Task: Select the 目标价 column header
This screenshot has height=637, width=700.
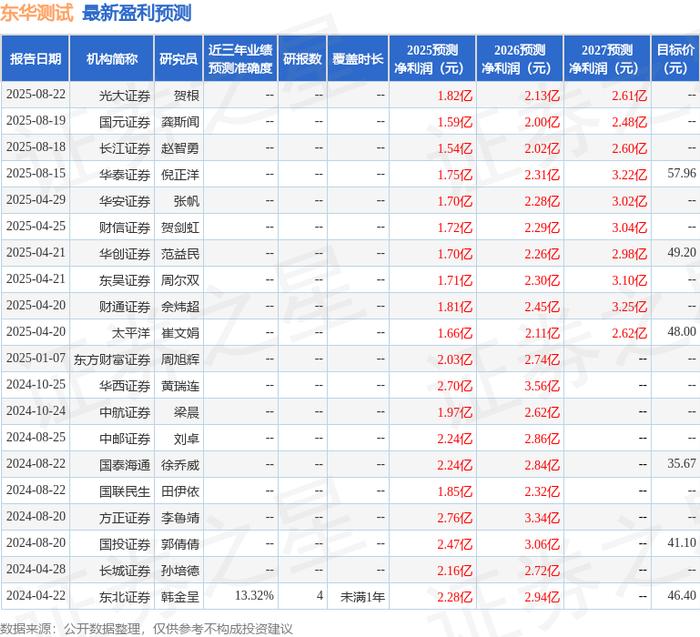Action: coord(675,58)
